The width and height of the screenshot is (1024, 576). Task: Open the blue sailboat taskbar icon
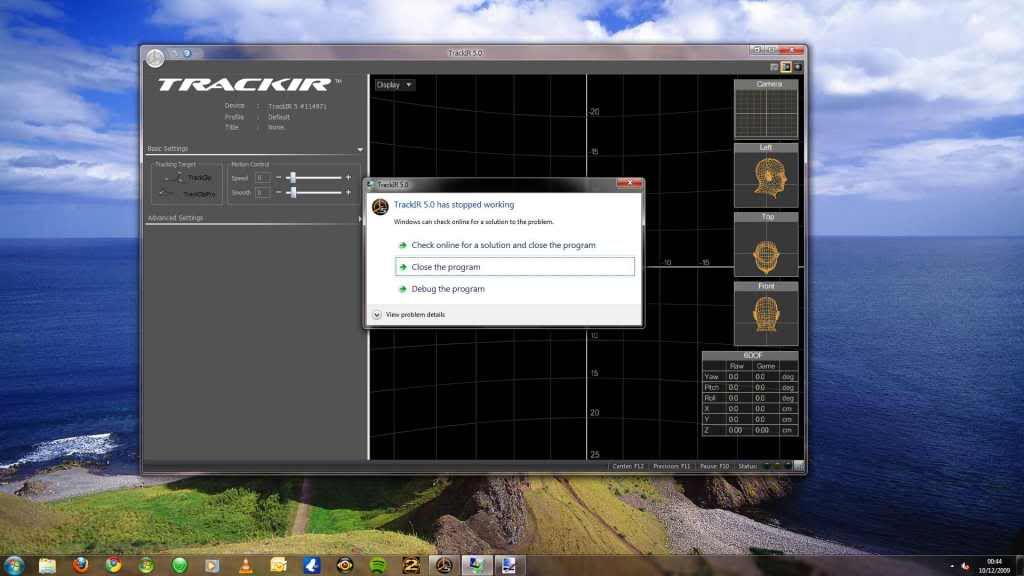coord(312,566)
